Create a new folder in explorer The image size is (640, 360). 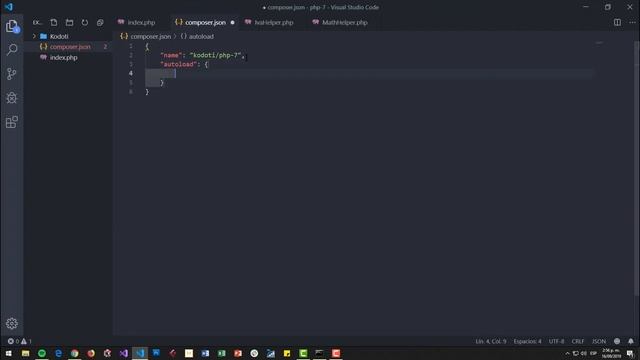click(69, 22)
